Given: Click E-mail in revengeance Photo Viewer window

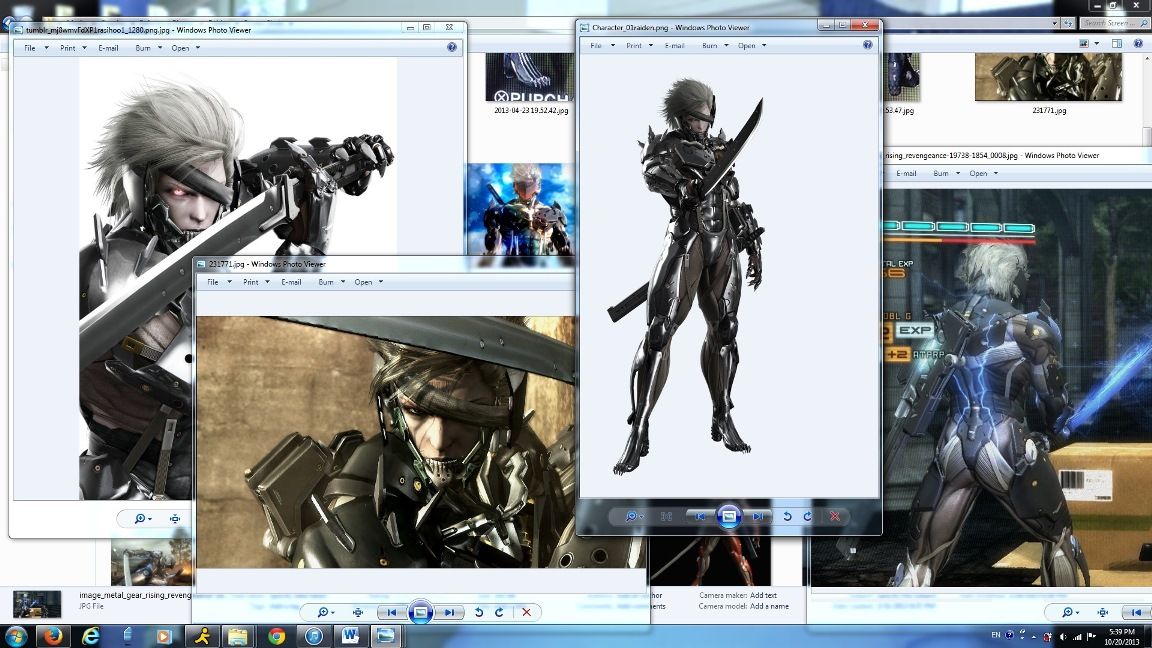Looking at the screenshot, I should tap(906, 173).
